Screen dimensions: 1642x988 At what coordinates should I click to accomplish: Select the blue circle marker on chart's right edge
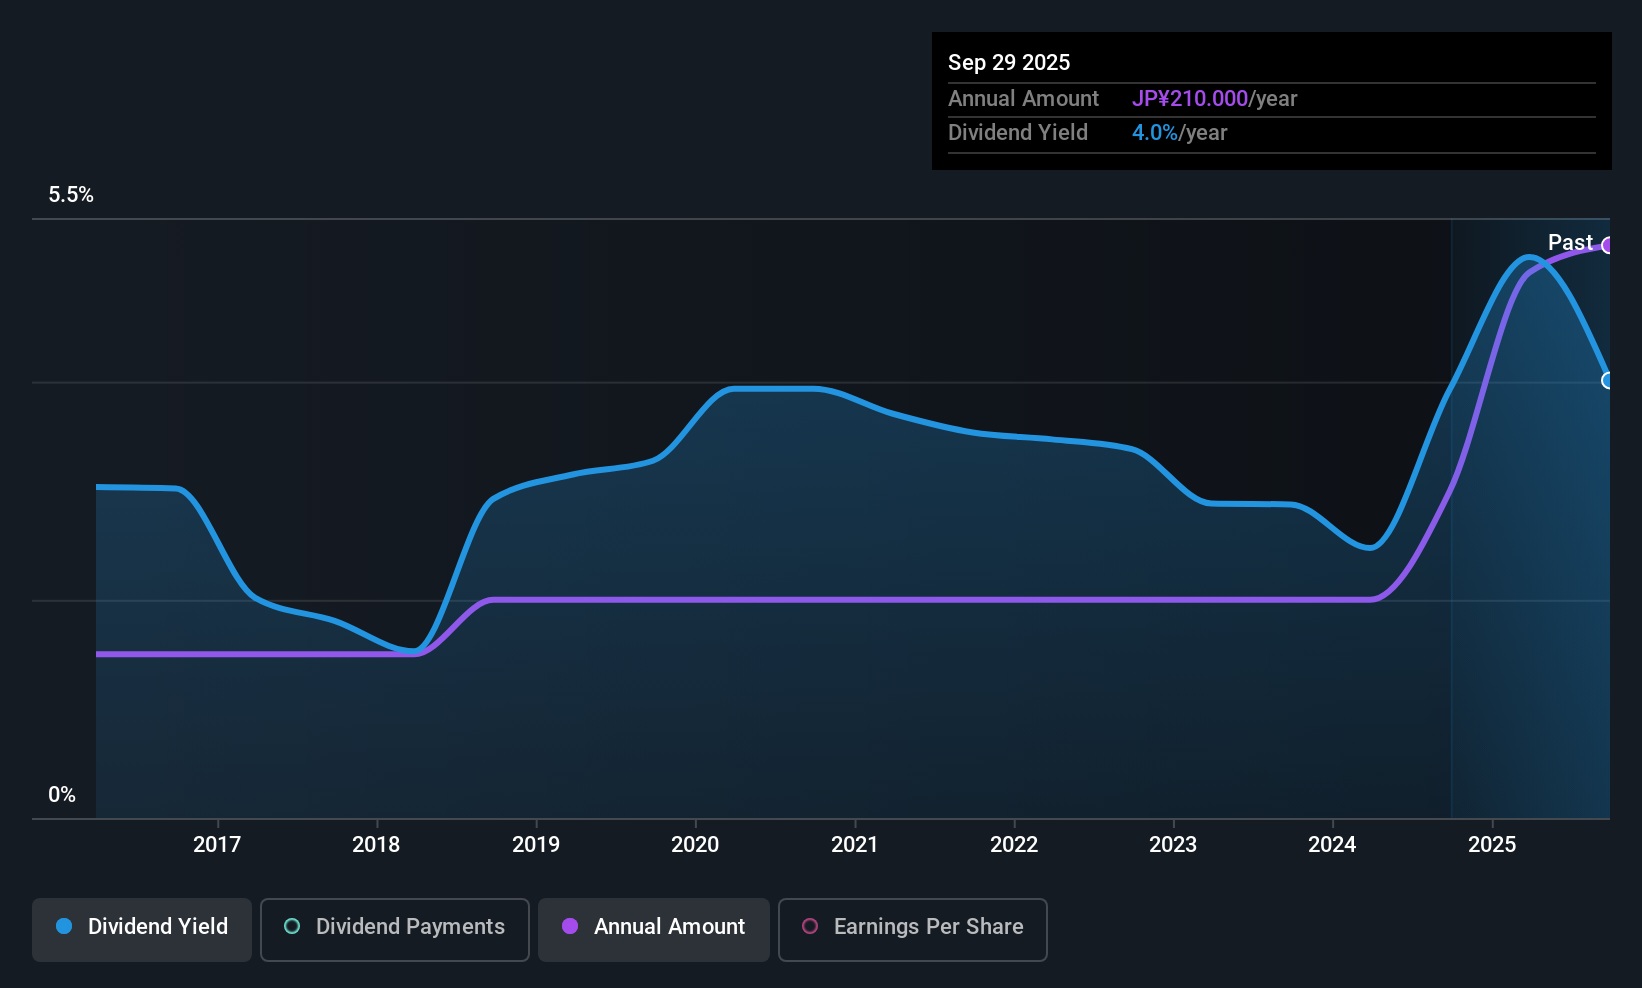coord(1607,380)
